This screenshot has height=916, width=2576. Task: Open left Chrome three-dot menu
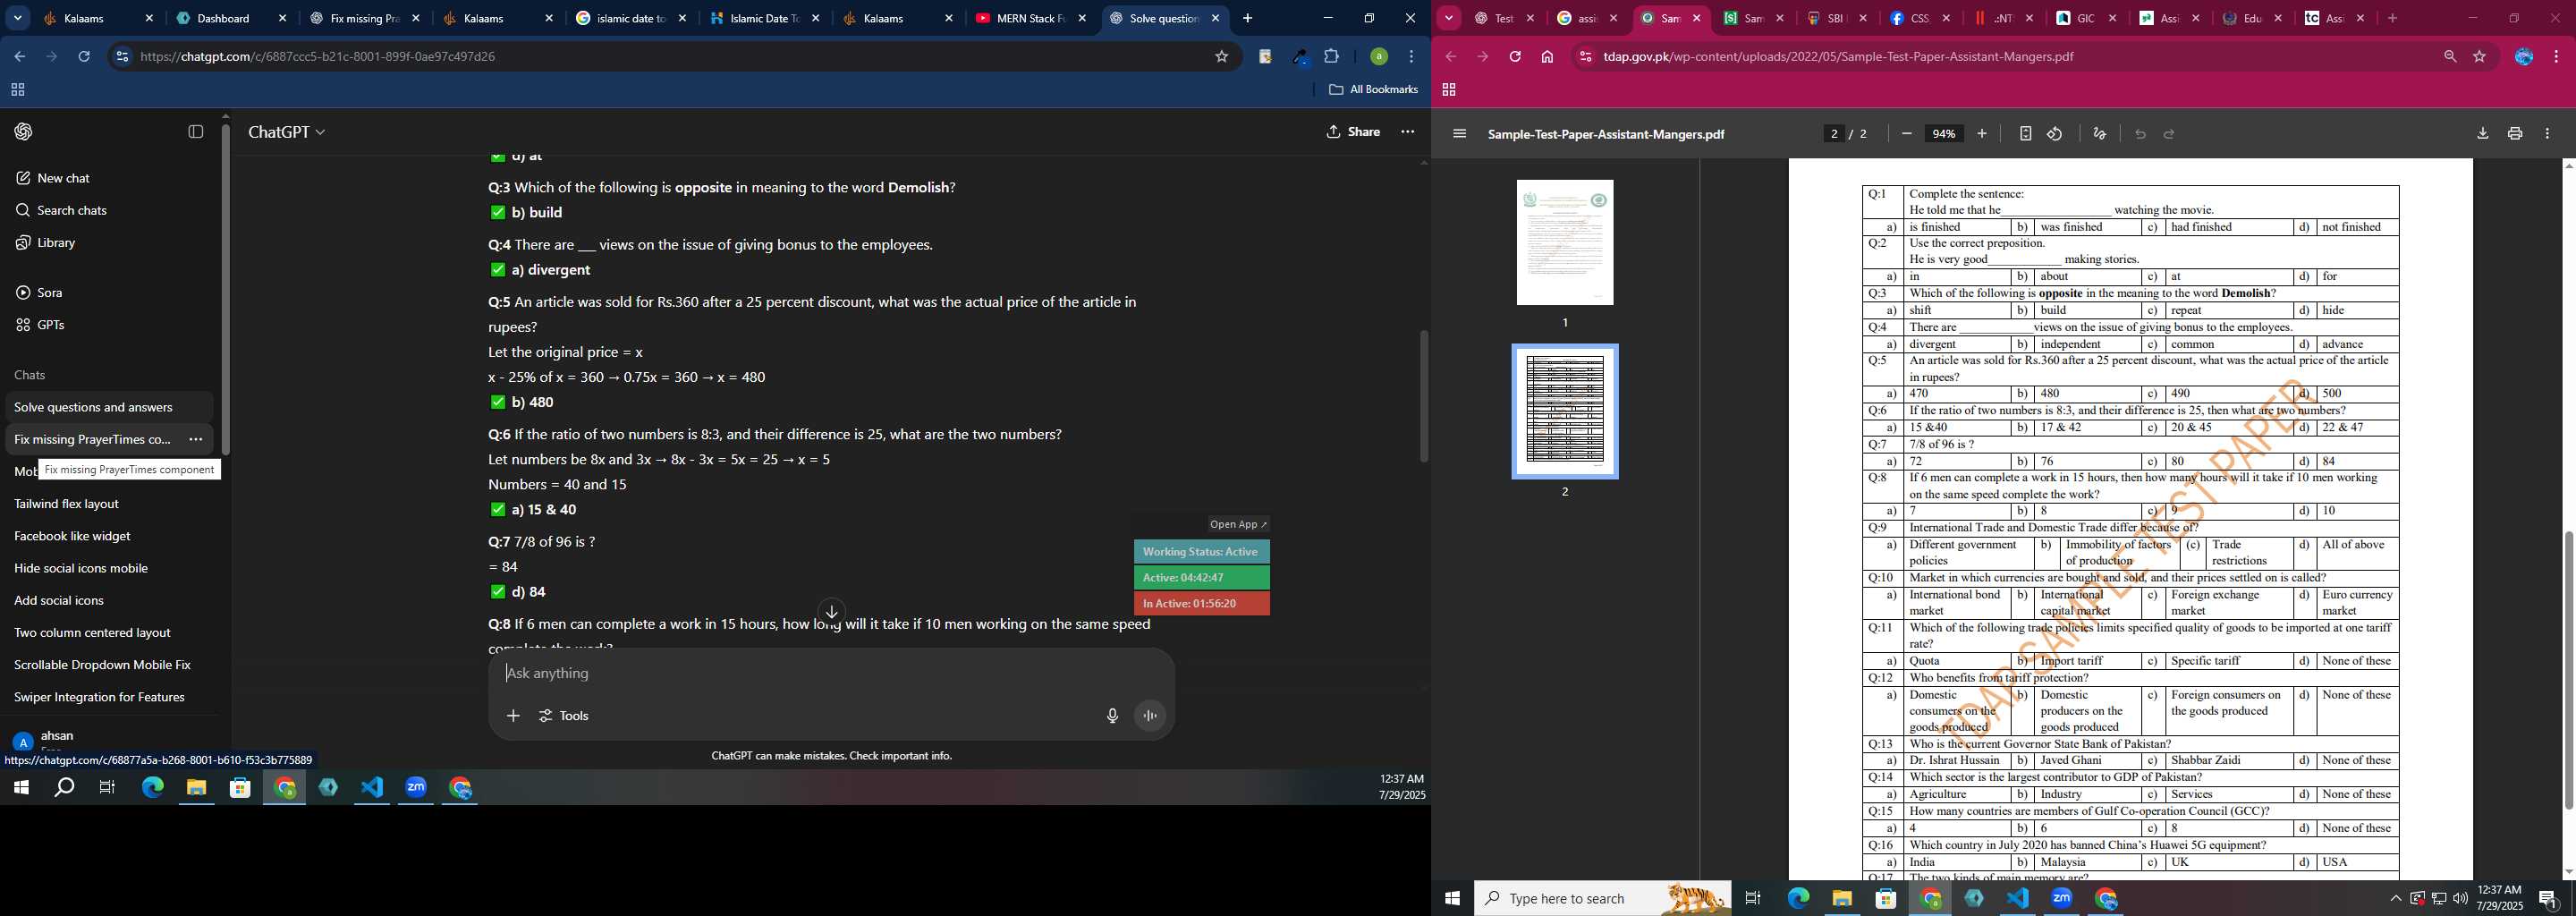coord(1411,57)
